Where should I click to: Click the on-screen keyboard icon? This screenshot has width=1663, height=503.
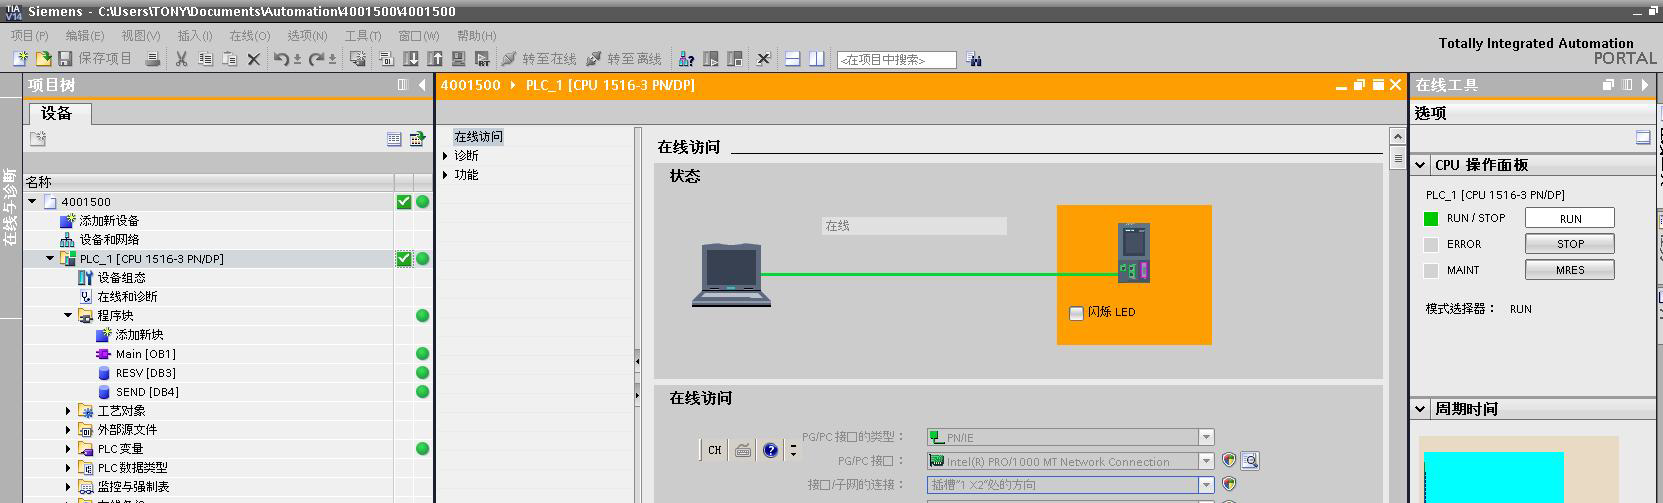(743, 450)
